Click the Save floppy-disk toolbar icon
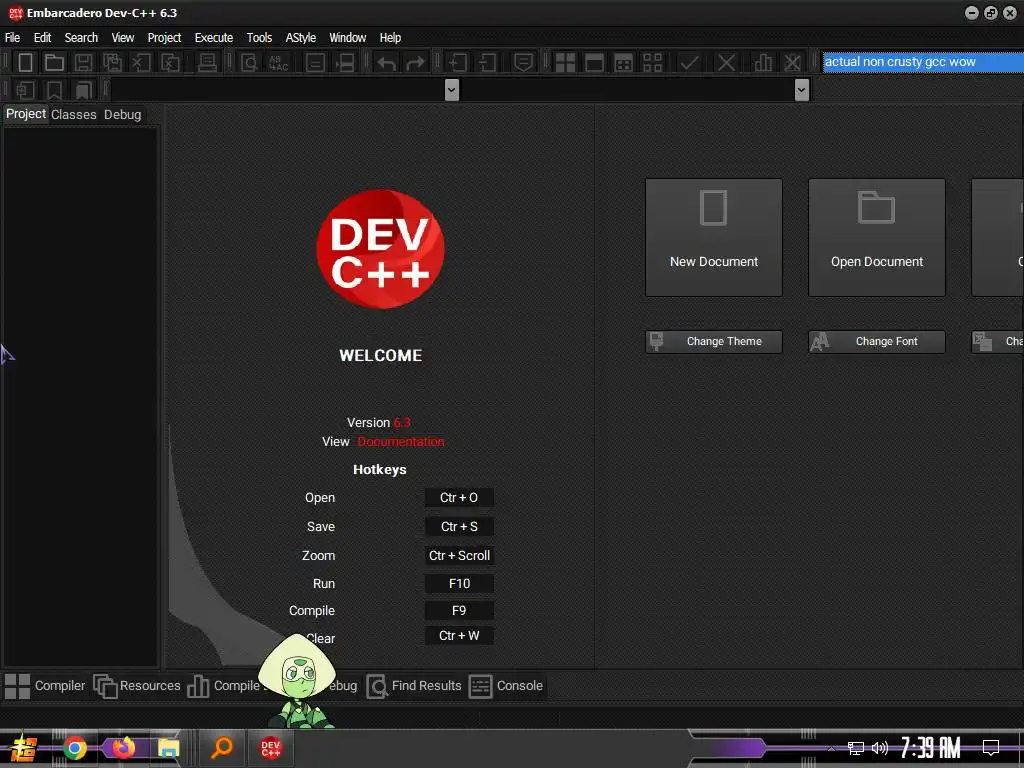 [83, 63]
